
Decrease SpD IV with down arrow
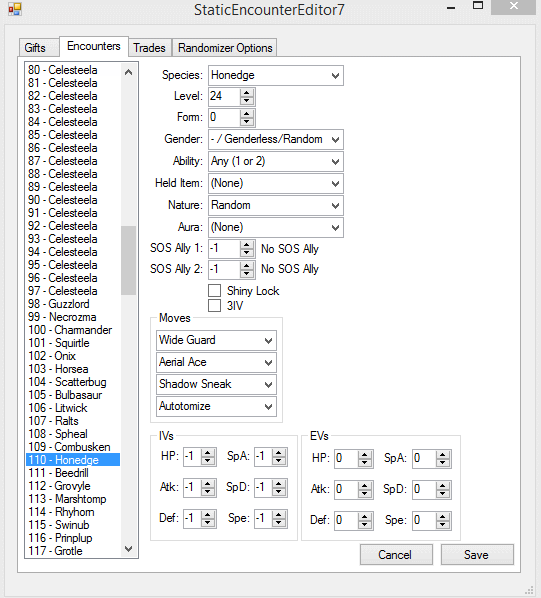coord(279,492)
